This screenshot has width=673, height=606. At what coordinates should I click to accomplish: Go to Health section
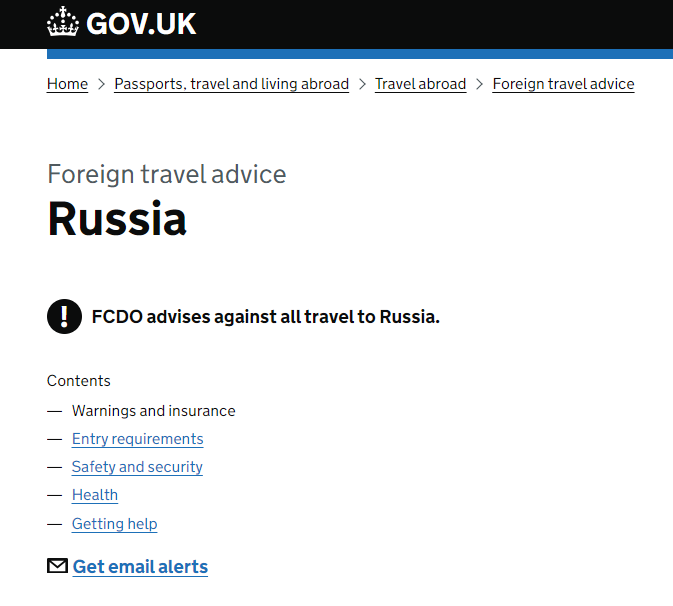(95, 495)
